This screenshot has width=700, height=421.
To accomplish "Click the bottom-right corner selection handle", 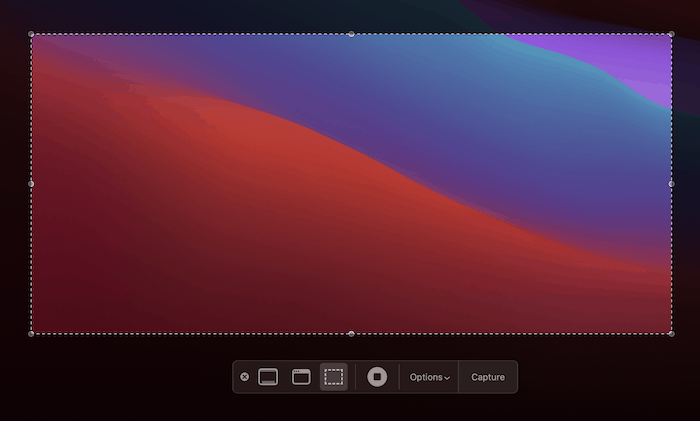I will (671, 333).
